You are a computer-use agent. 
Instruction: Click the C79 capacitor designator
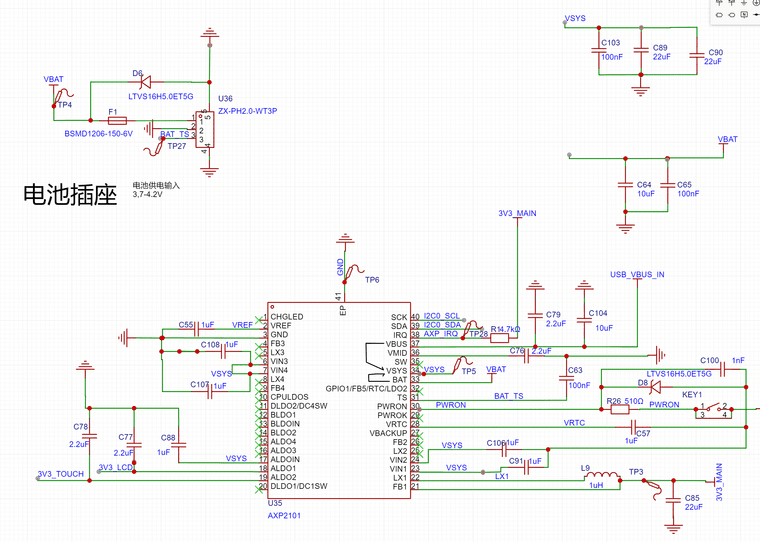tap(553, 315)
